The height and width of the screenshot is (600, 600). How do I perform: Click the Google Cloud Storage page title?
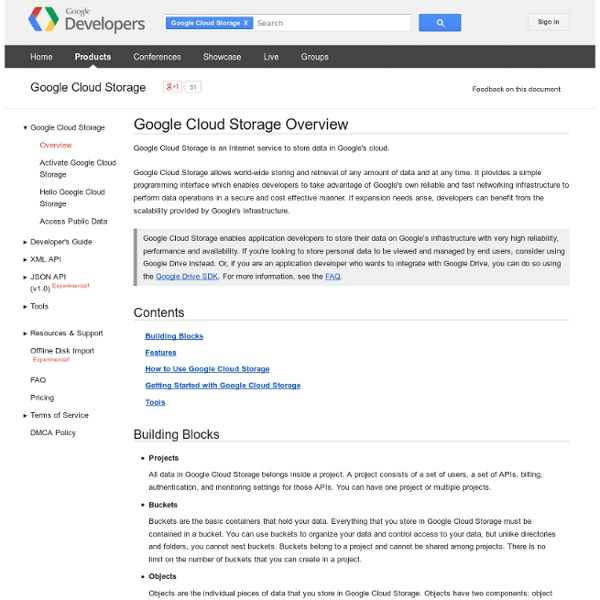(x=88, y=87)
